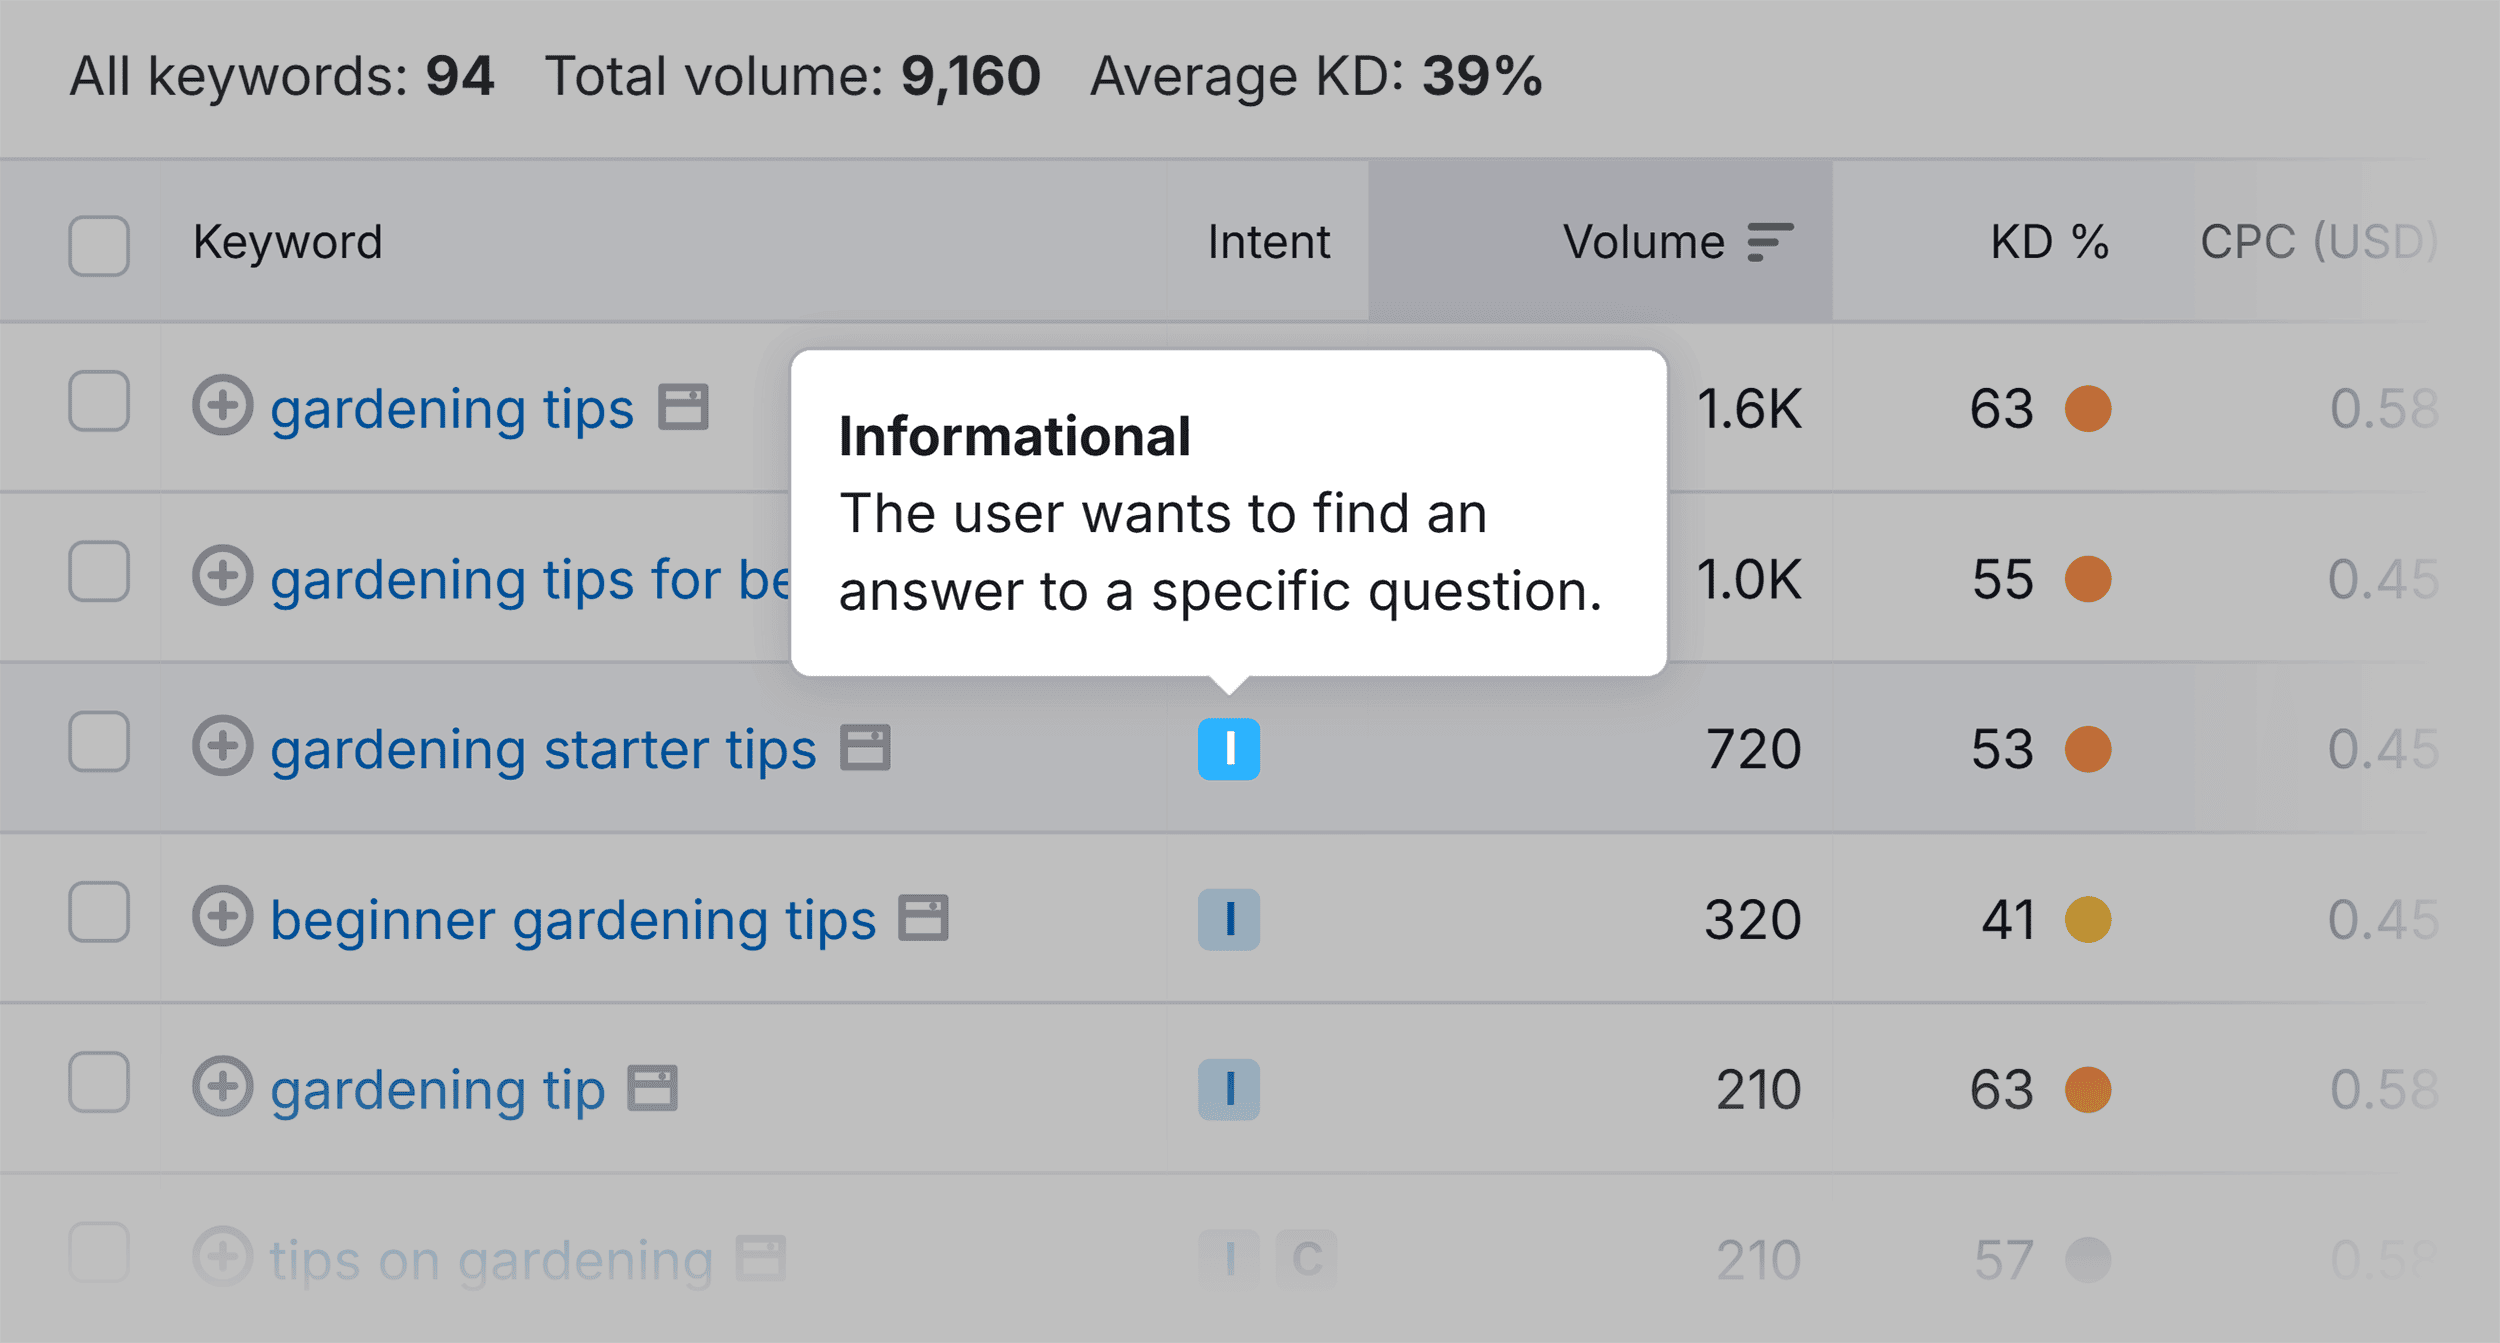Click the SERP features icon next to gardening tips

684,407
